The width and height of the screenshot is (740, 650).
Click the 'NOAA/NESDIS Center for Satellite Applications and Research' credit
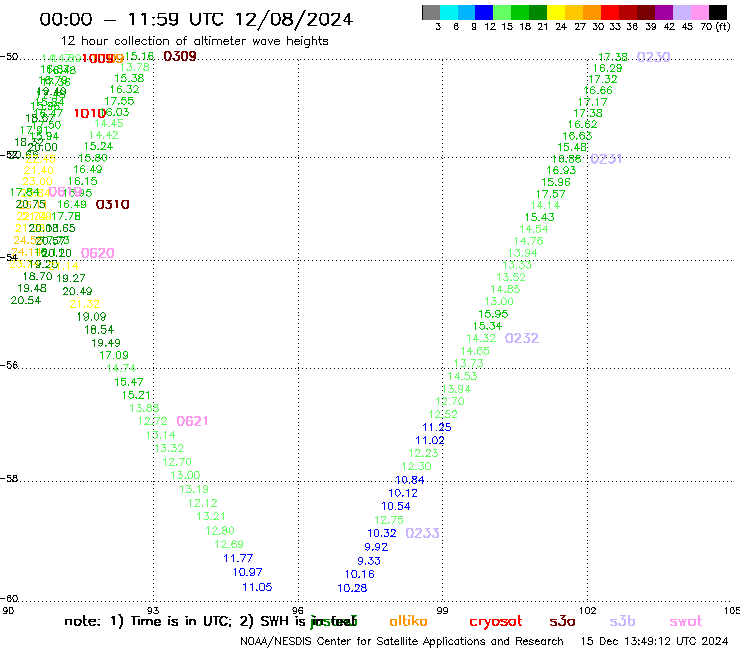402,641
